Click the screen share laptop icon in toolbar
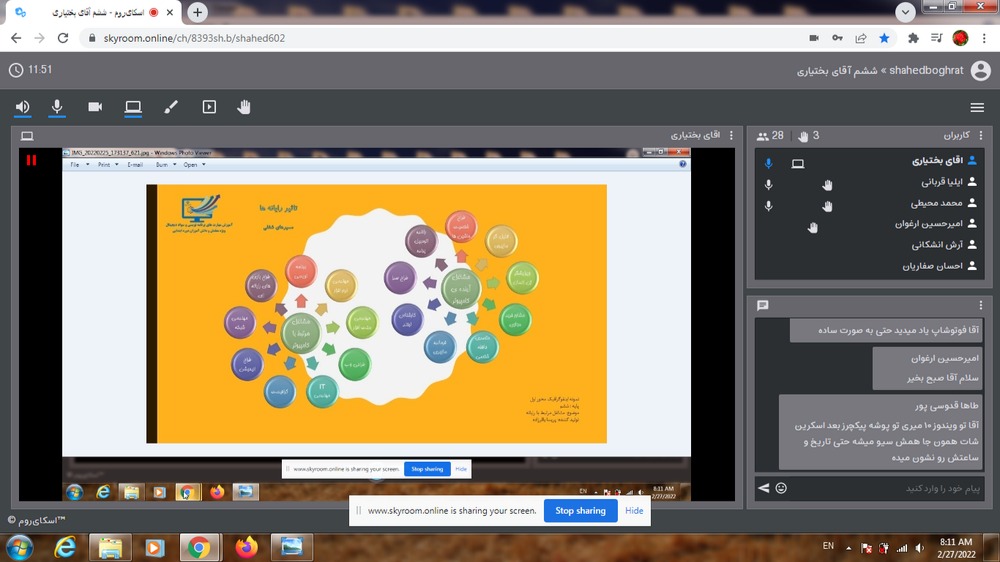This screenshot has width=1000, height=562. [x=133, y=107]
